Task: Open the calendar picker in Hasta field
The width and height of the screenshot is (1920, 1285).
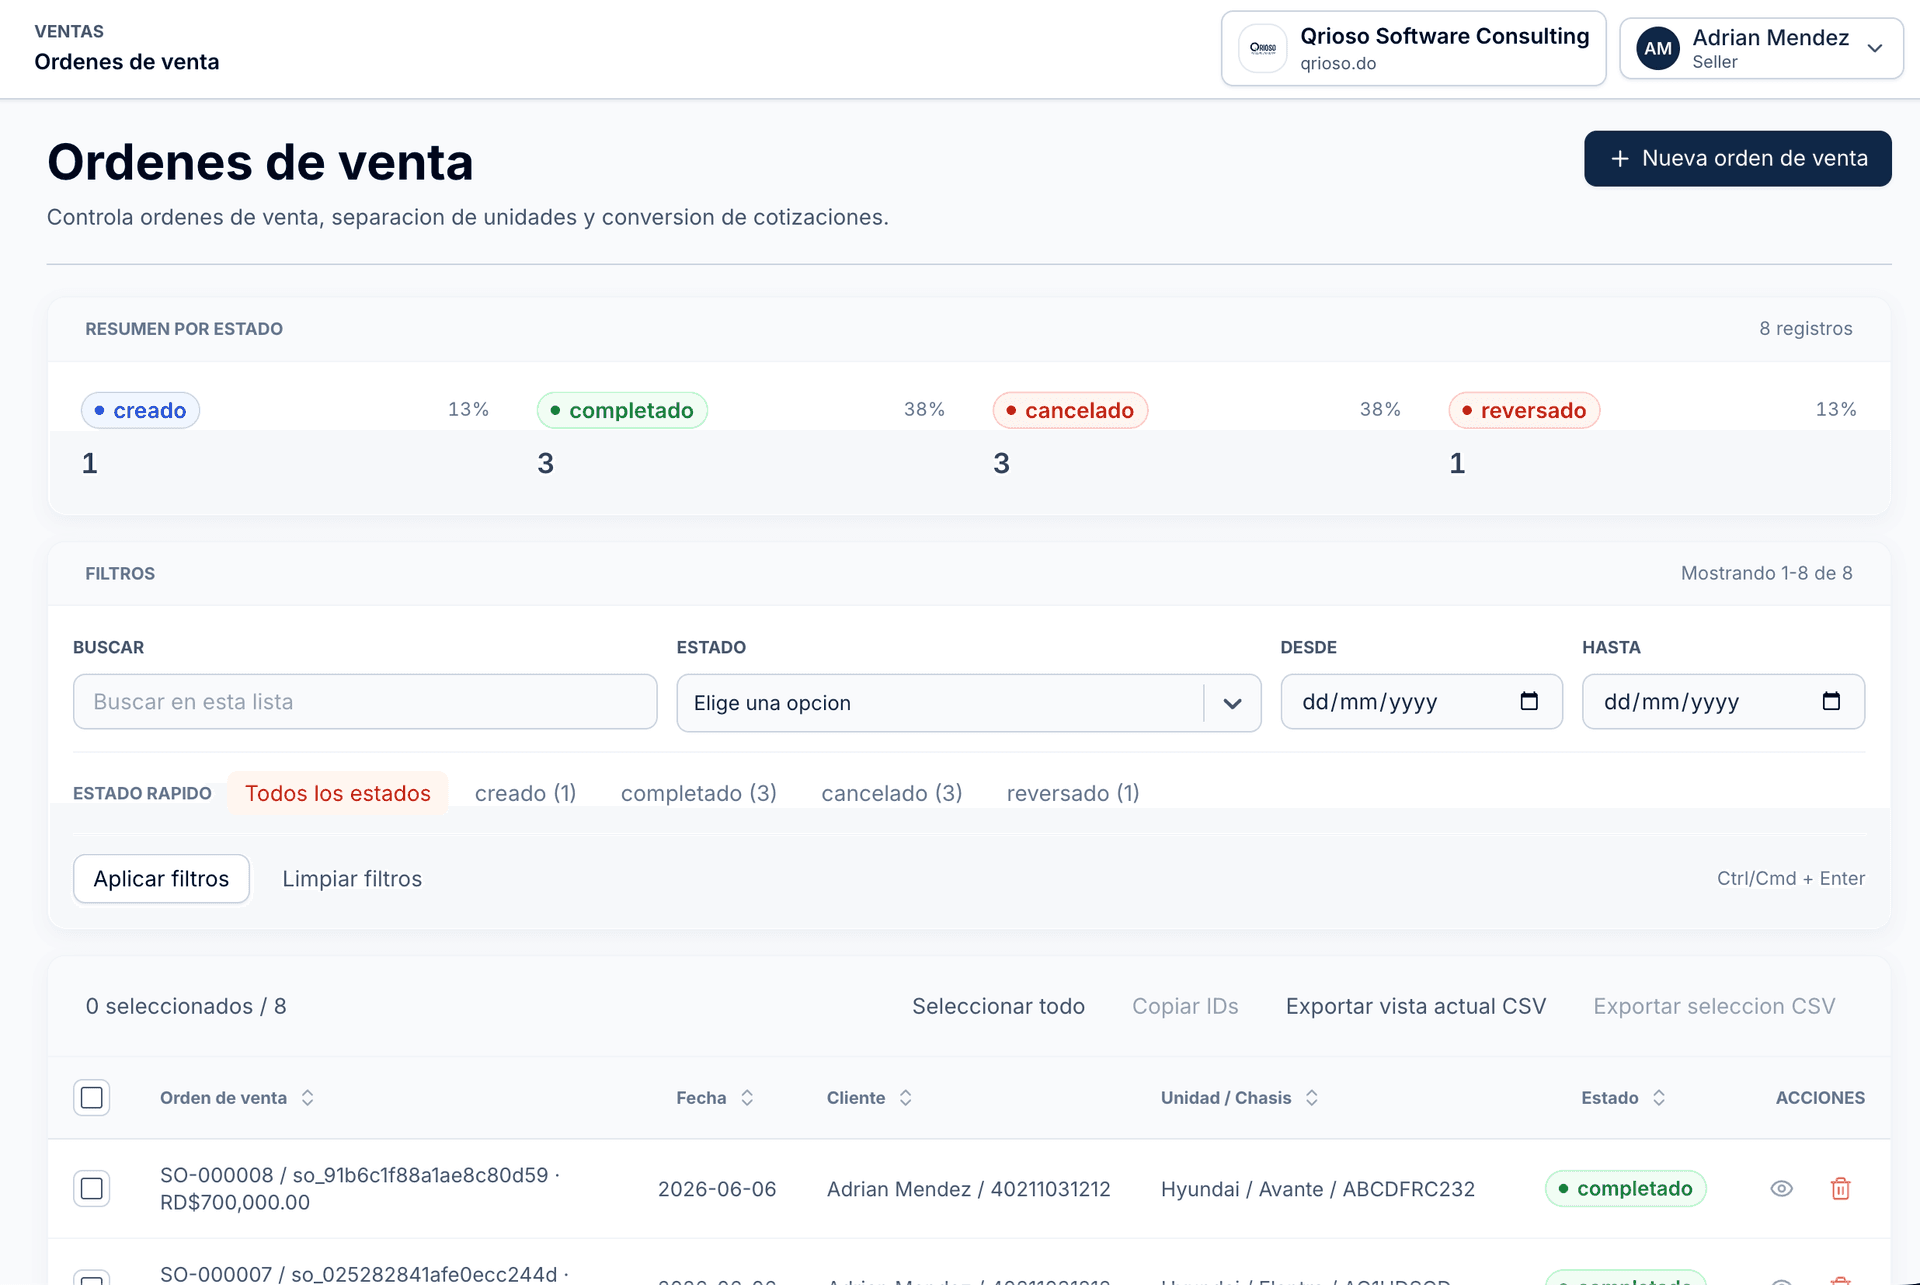Action: [x=1831, y=701]
